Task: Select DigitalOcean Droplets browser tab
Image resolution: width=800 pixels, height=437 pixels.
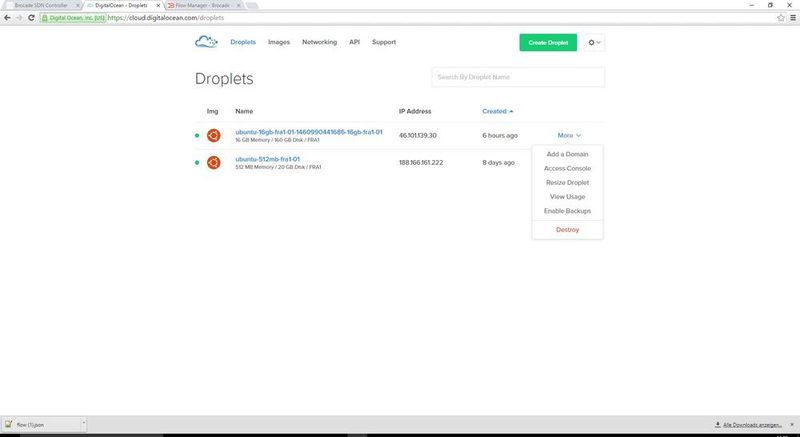Action: tap(121, 5)
